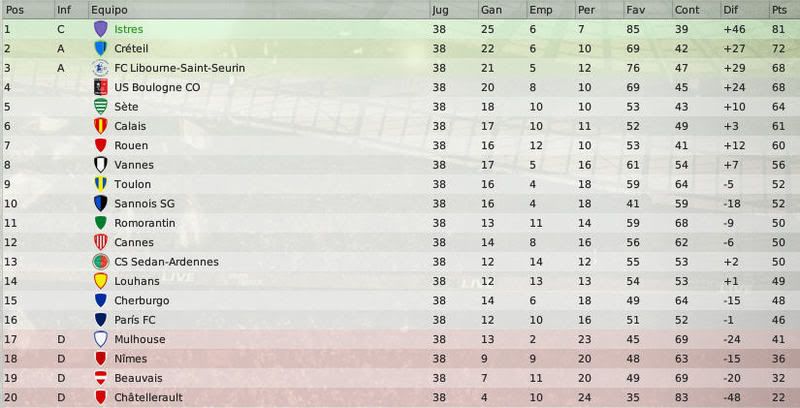The height and width of the screenshot is (408, 800).
Task: Click the Cannes red striped badge
Action: click(x=101, y=242)
